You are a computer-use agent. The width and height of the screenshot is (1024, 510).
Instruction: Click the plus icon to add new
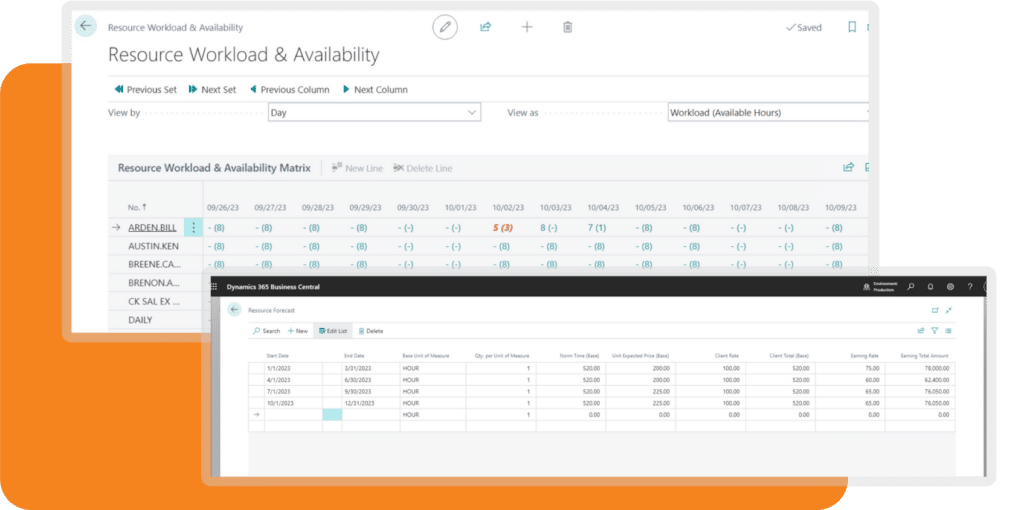(x=527, y=27)
